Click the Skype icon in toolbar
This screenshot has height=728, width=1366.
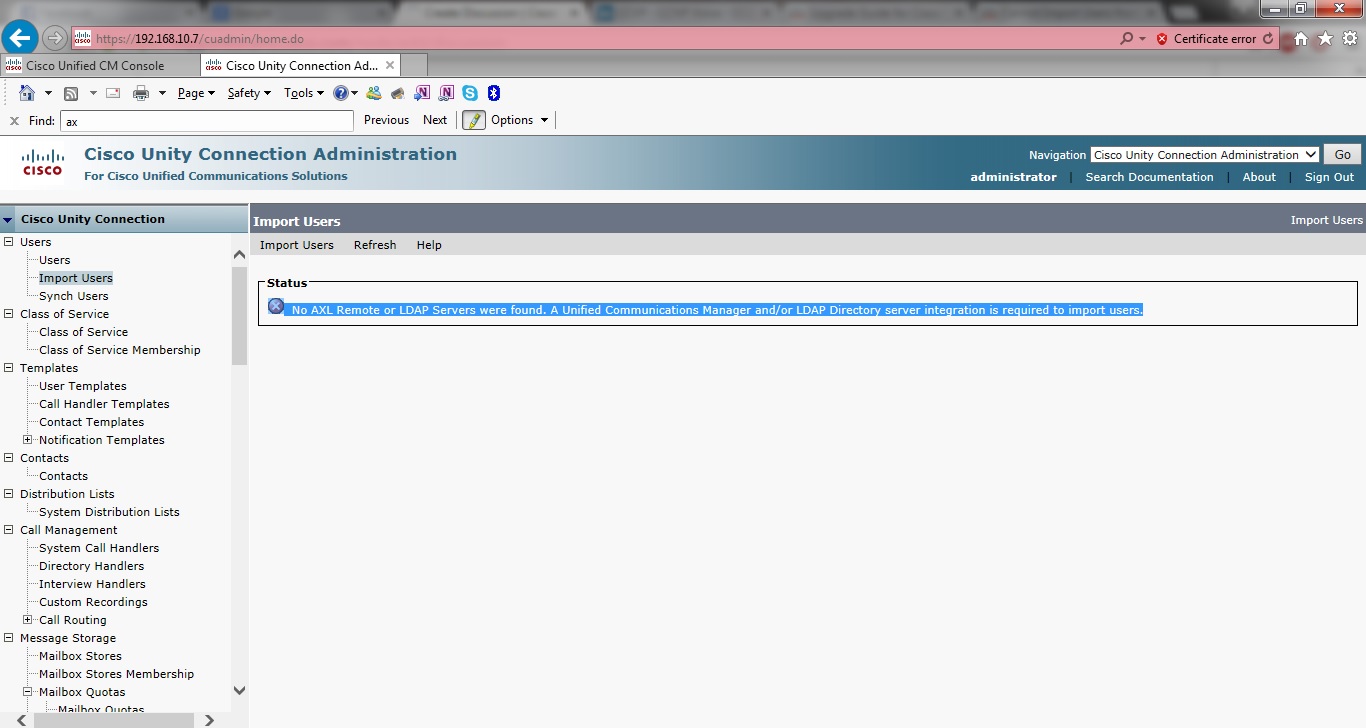pyautogui.click(x=470, y=93)
